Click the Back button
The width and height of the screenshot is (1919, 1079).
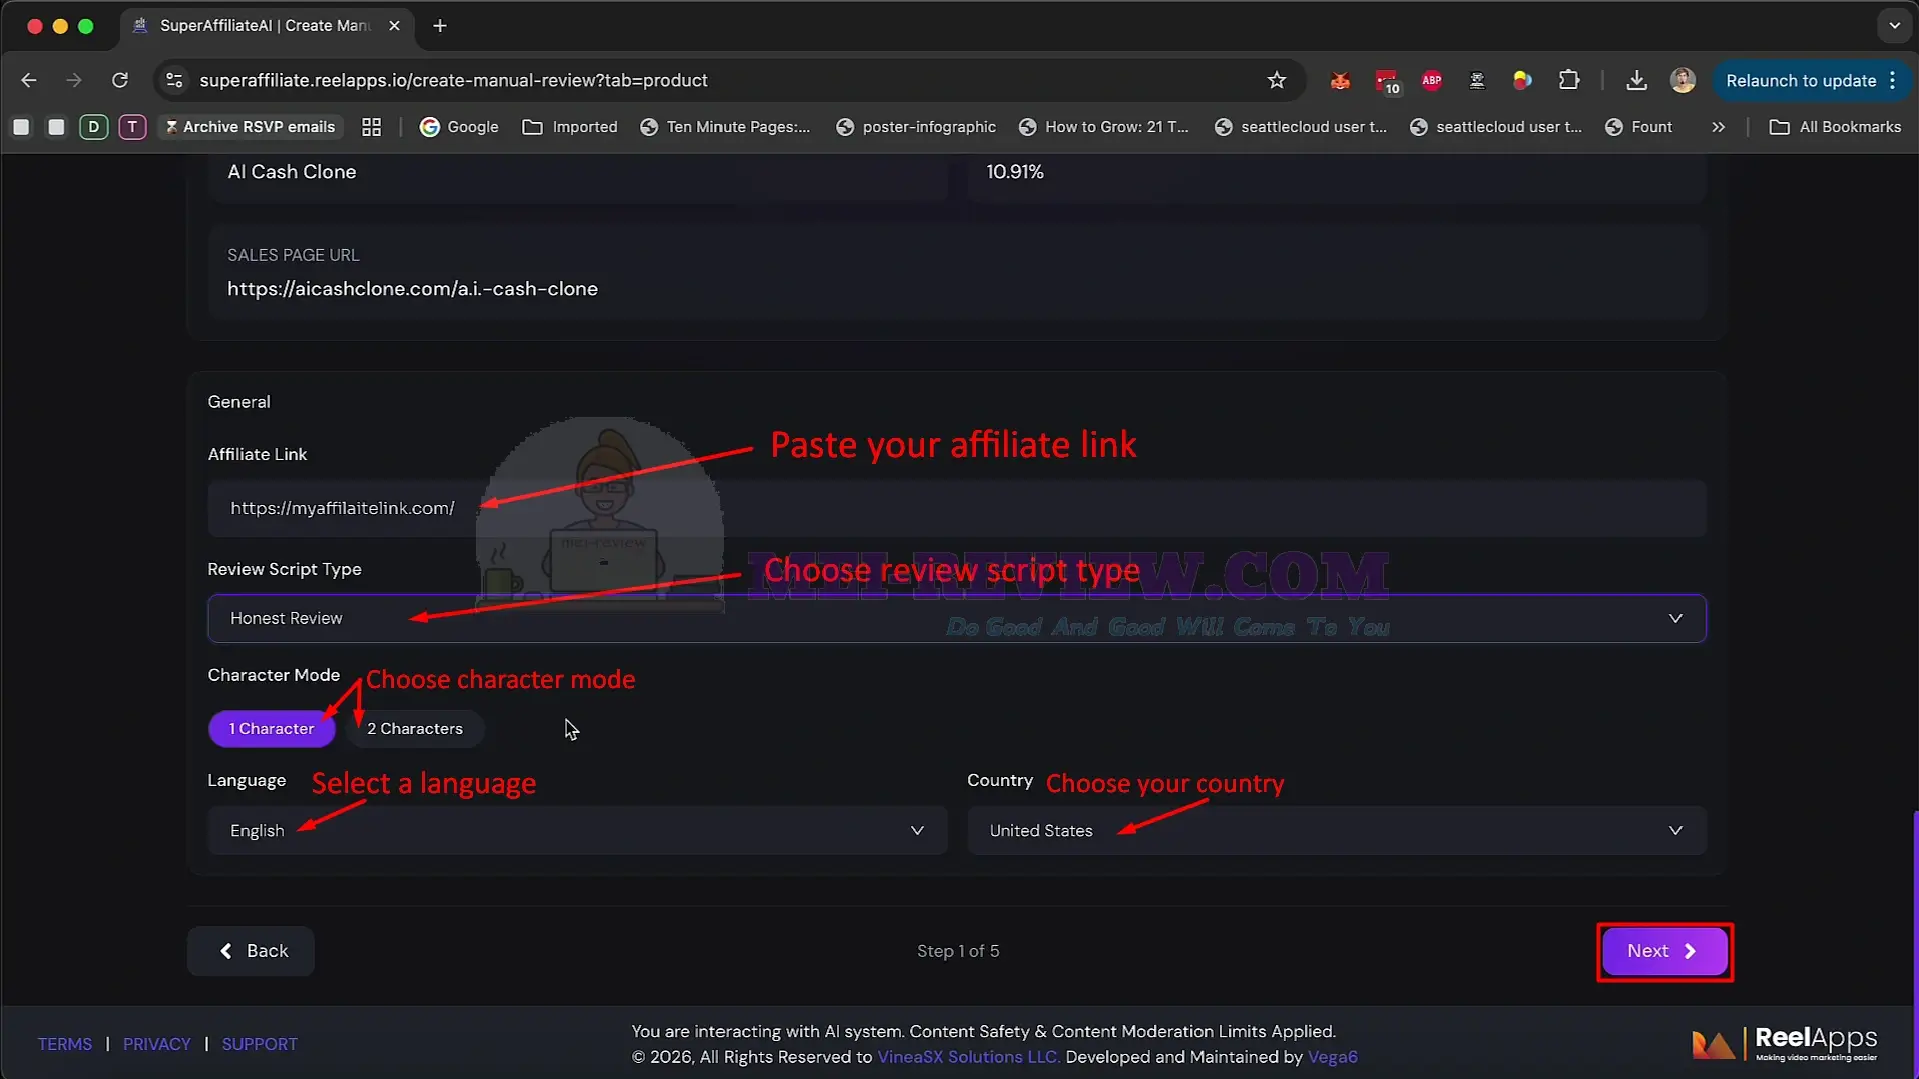pyautogui.click(x=251, y=951)
